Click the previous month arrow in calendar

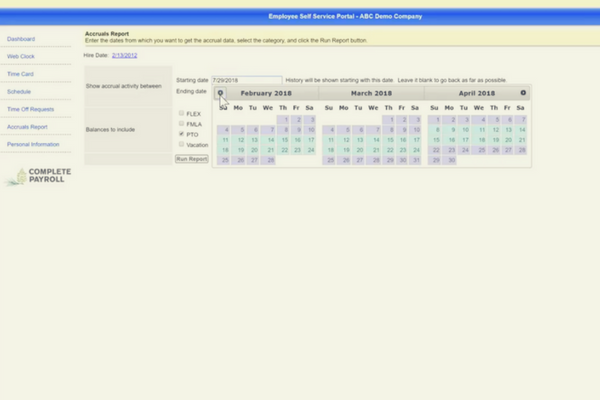(x=221, y=92)
